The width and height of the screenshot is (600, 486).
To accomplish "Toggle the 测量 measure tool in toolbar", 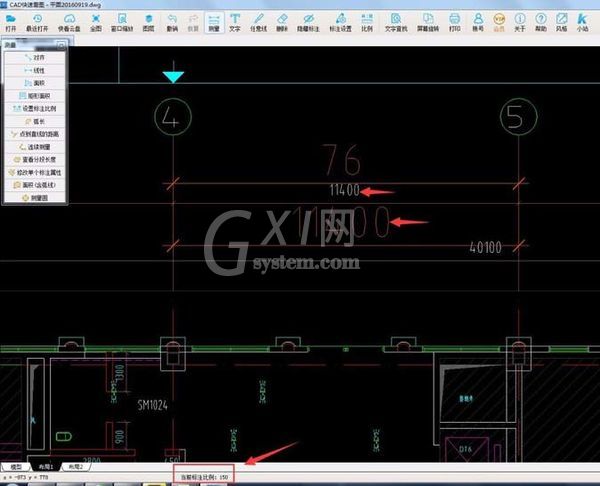I will tap(214, 23).
